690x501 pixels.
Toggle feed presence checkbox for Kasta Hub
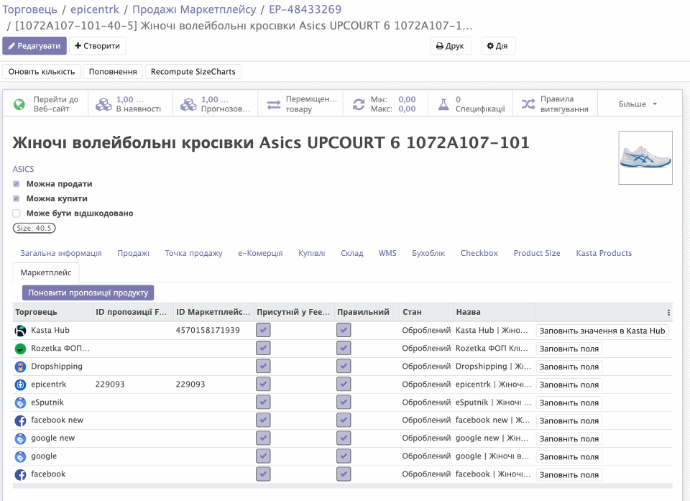point(263,330)
